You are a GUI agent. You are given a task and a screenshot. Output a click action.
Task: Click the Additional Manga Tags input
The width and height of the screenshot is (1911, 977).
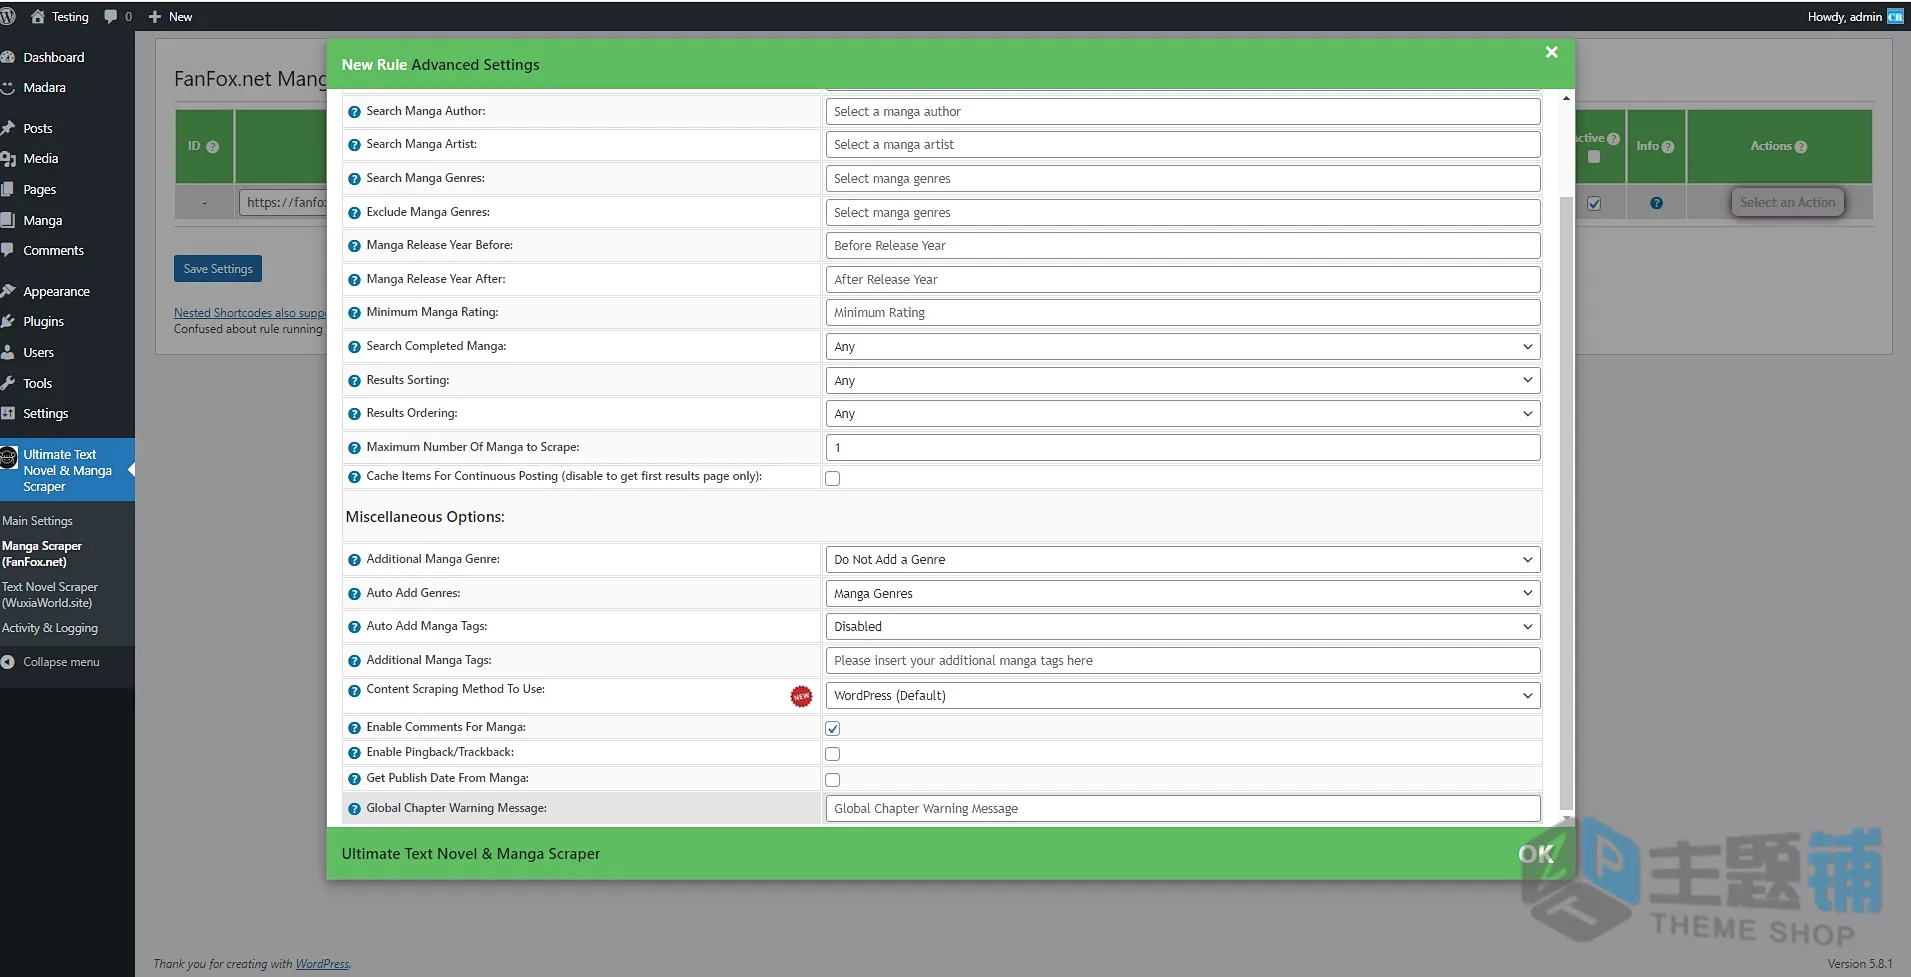tap(1182, 661)
